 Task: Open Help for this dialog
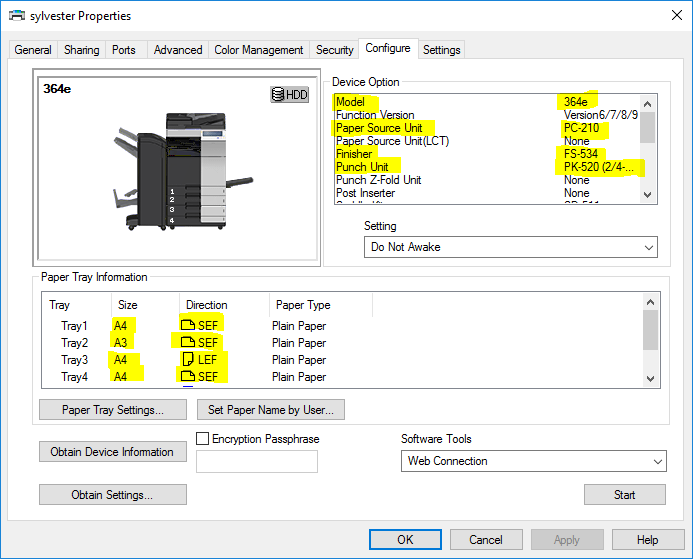click(x=648, y=540)
